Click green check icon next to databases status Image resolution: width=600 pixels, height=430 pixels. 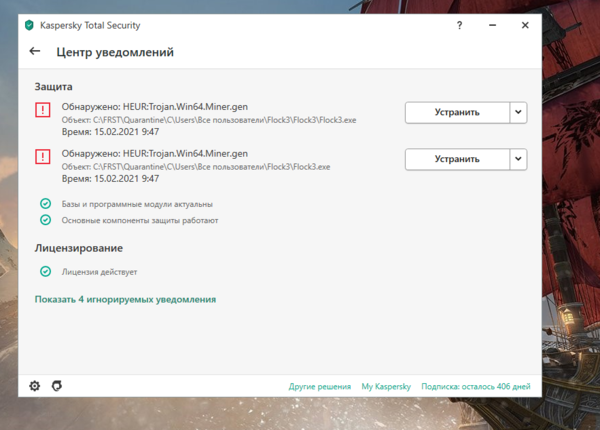click(x=46, y=204)
